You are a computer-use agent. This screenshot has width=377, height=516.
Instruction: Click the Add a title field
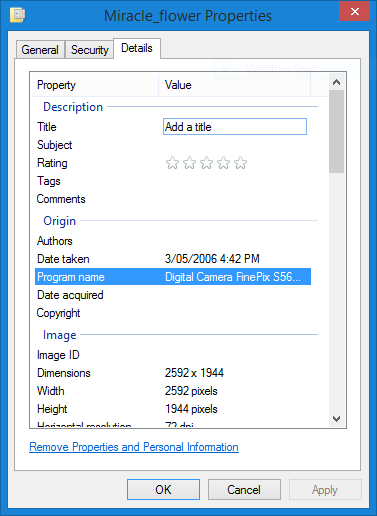click(x=235, y=127)
